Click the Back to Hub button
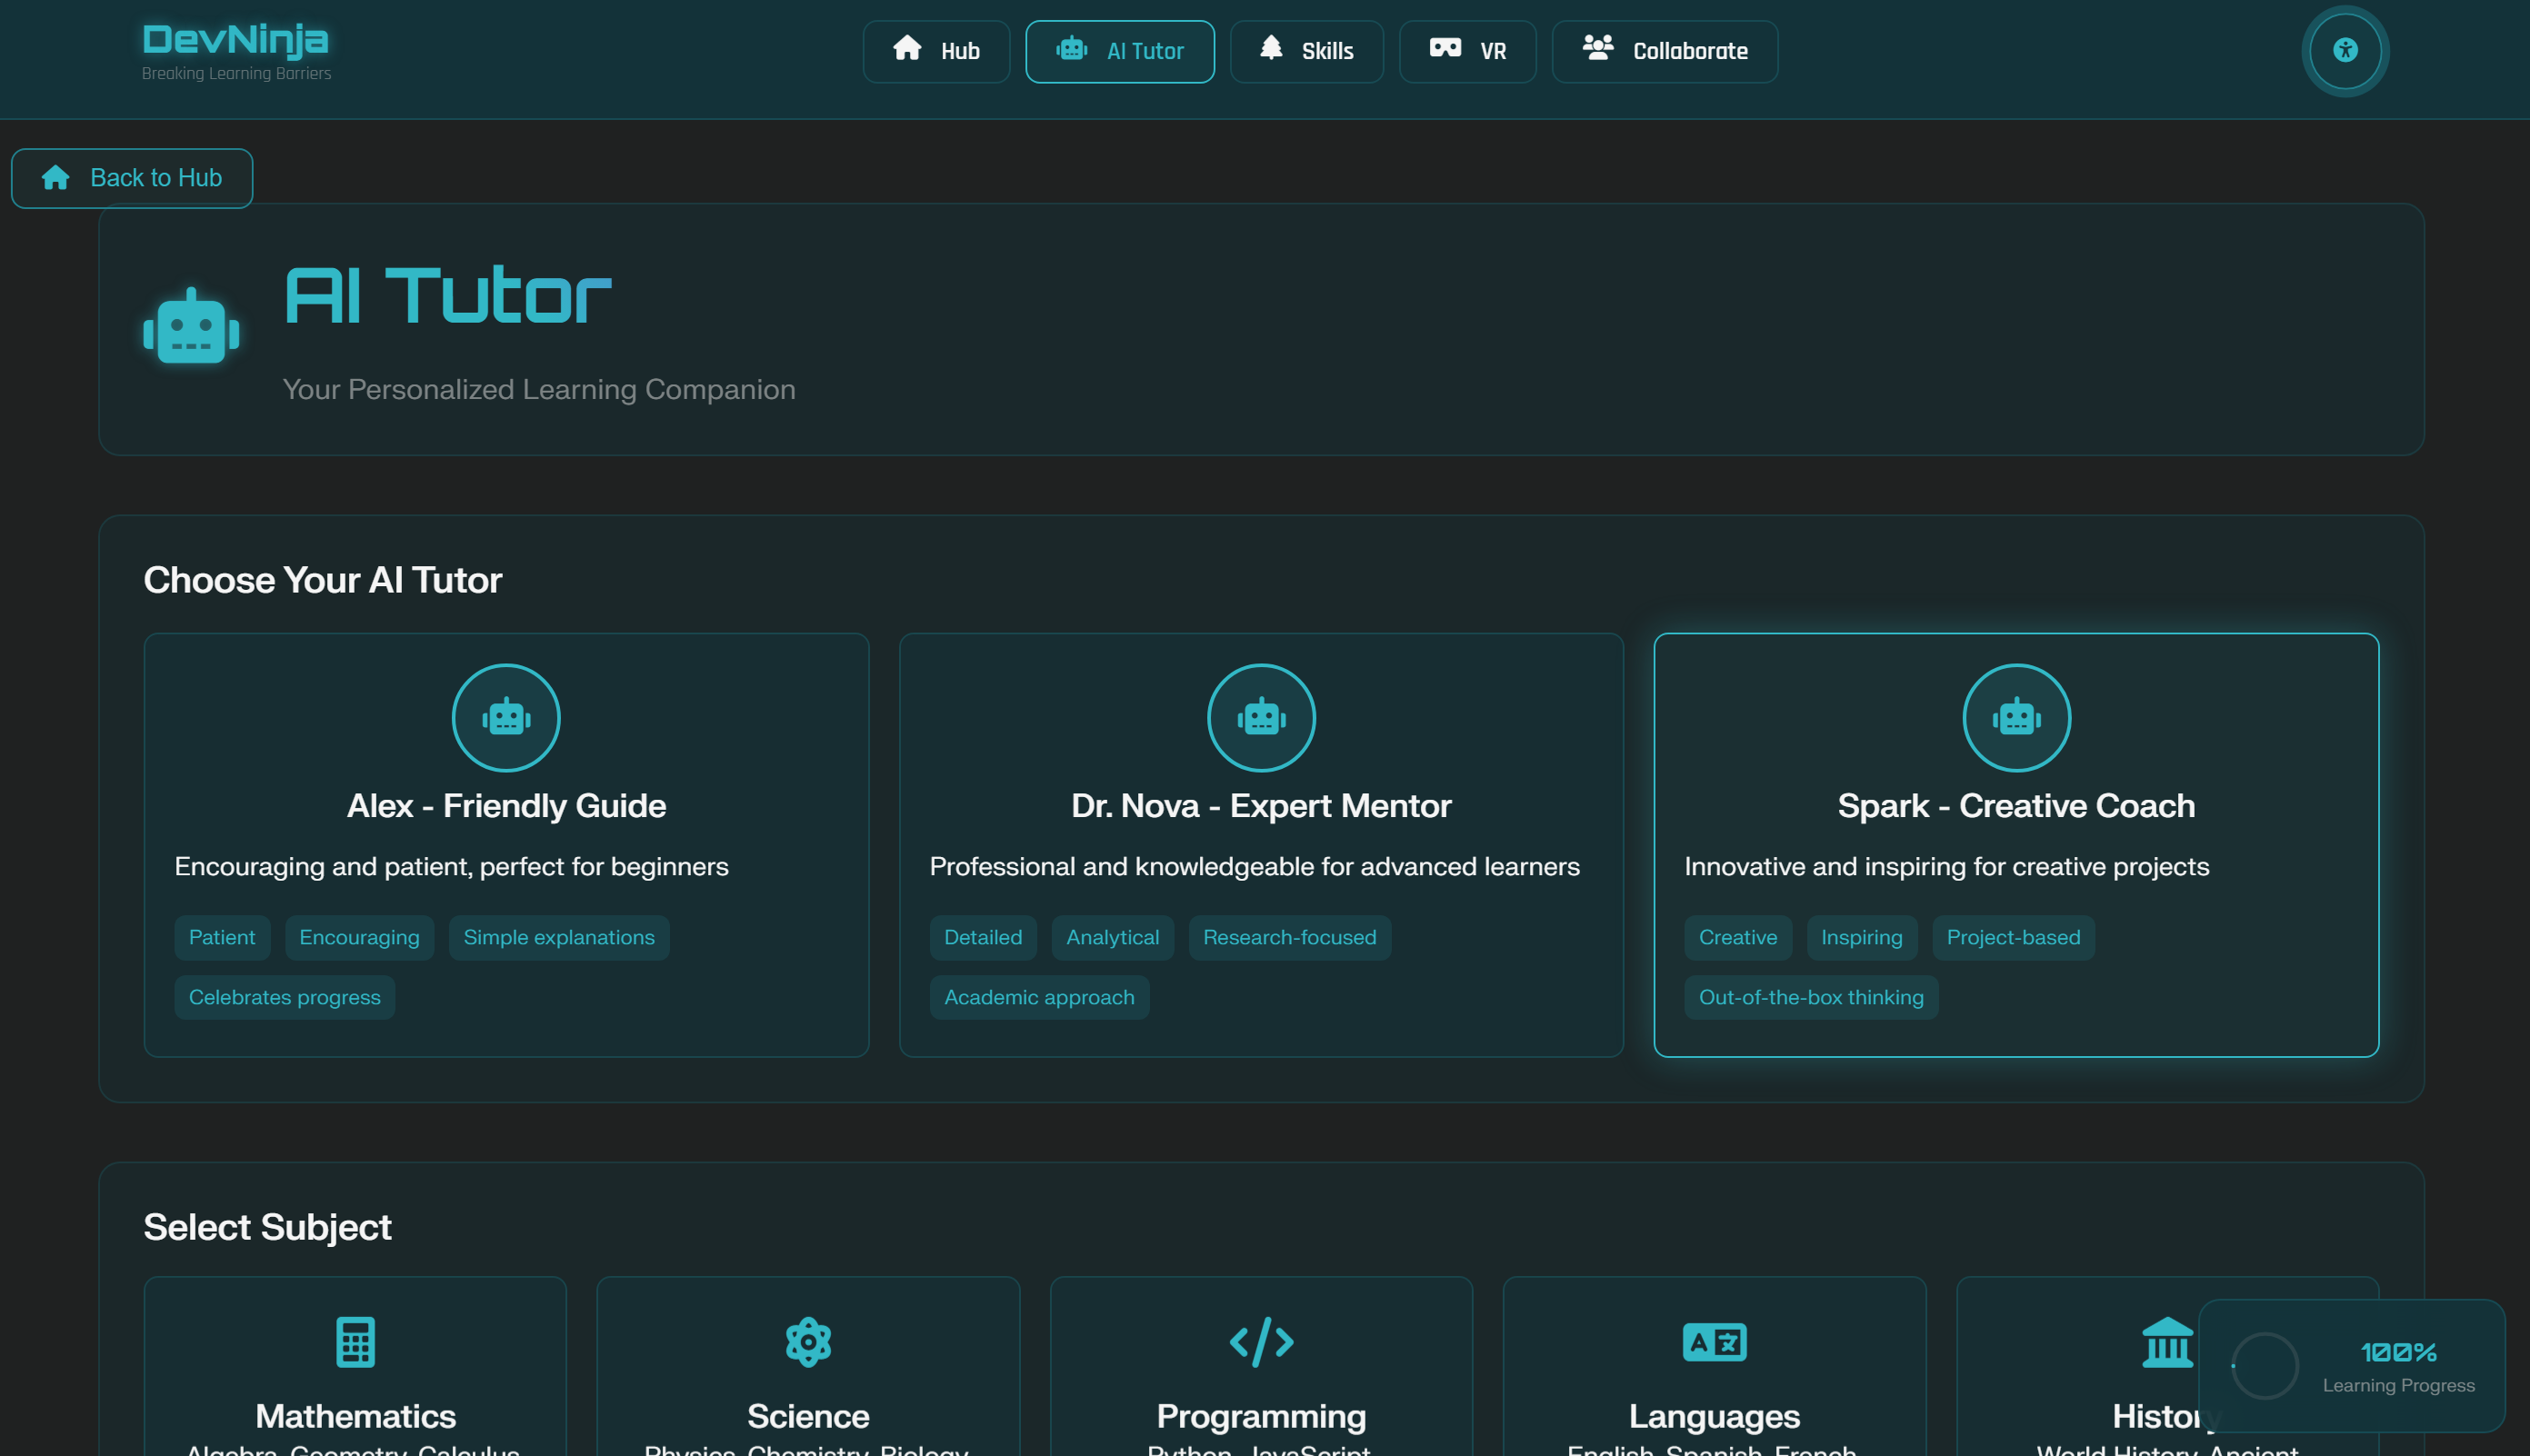This screenshot has height=1456, width=2530. [132, 178]
